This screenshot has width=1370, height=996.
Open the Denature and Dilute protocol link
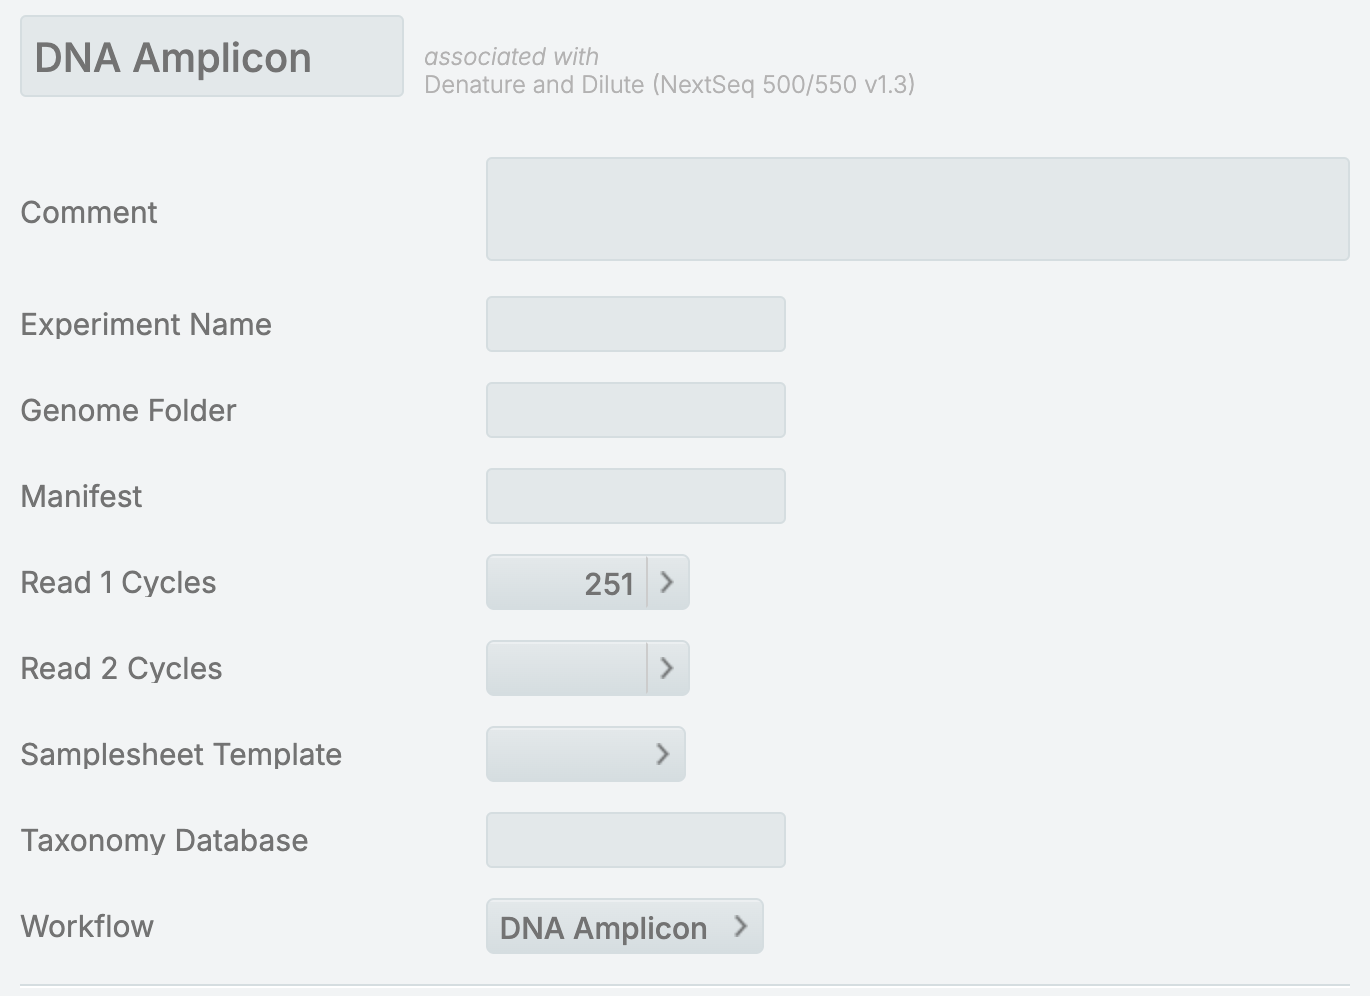669,85
